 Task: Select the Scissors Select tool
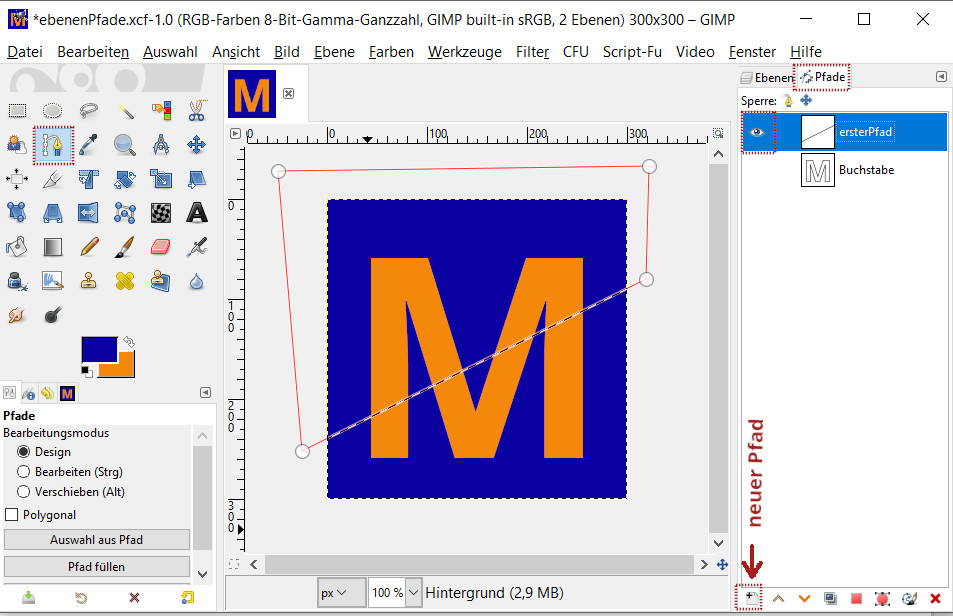coord(196,111)
